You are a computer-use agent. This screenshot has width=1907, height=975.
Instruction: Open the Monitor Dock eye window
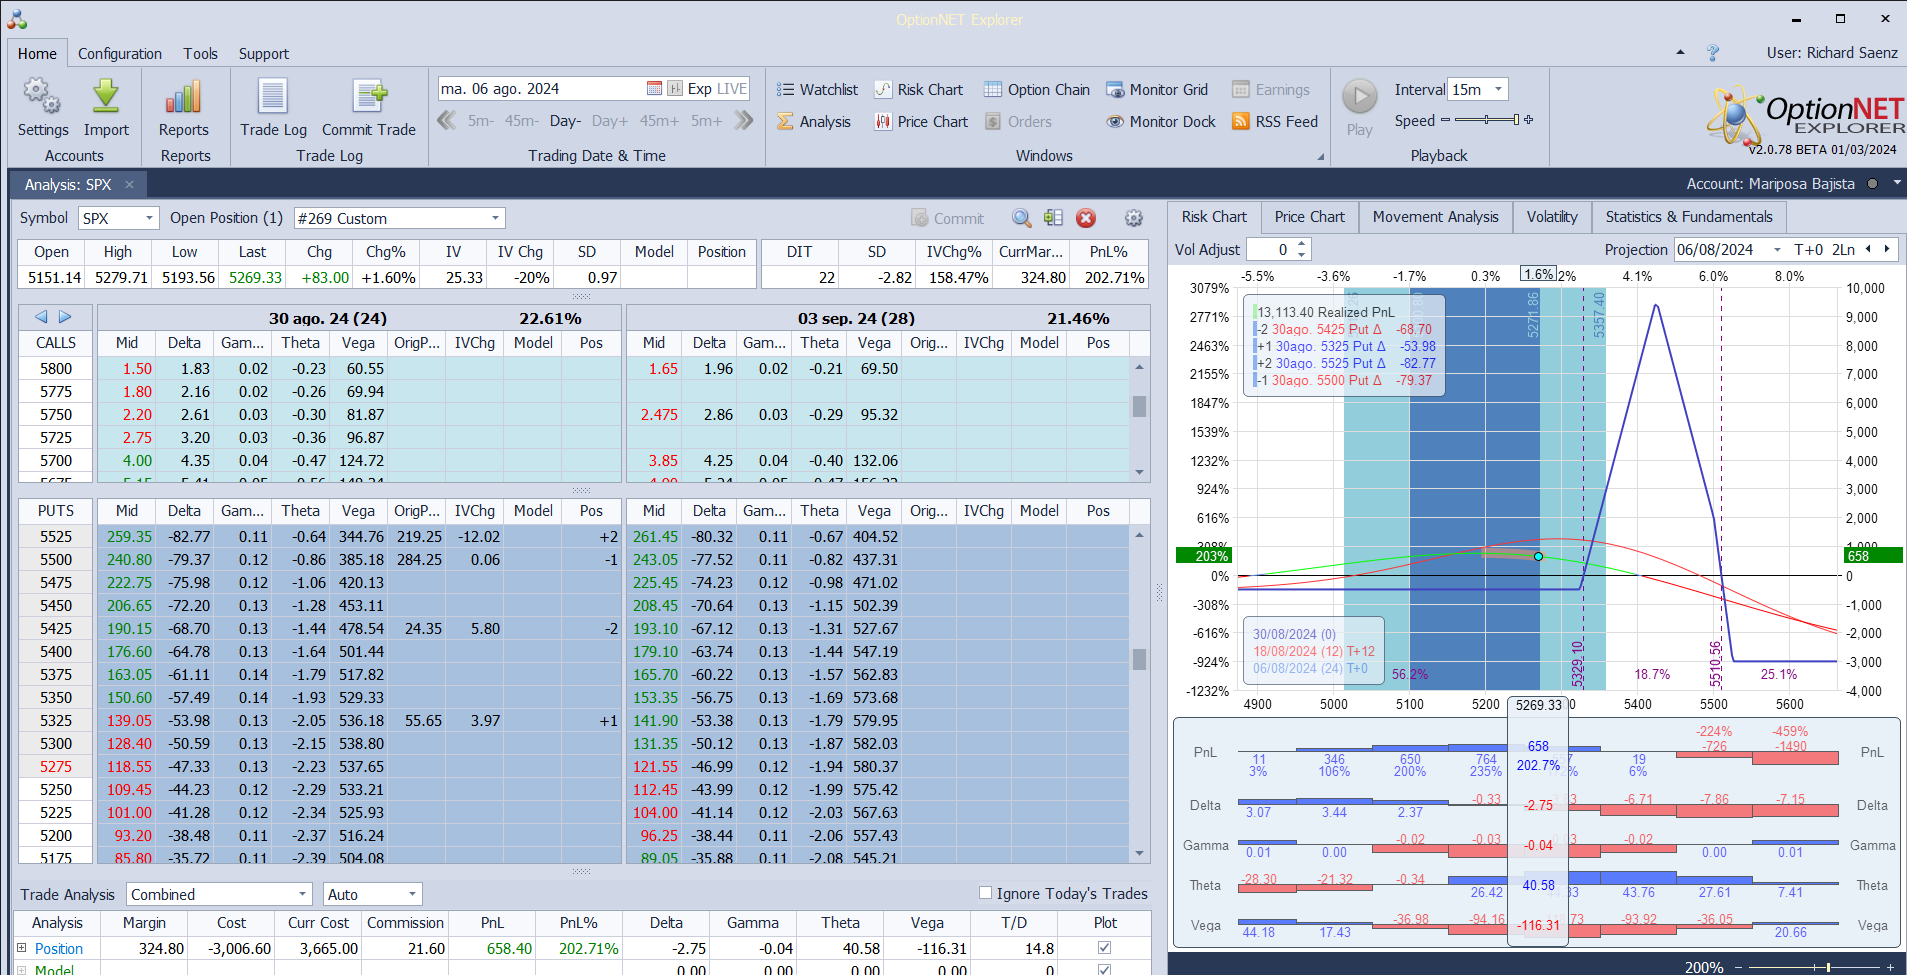tap(1161, 121)
